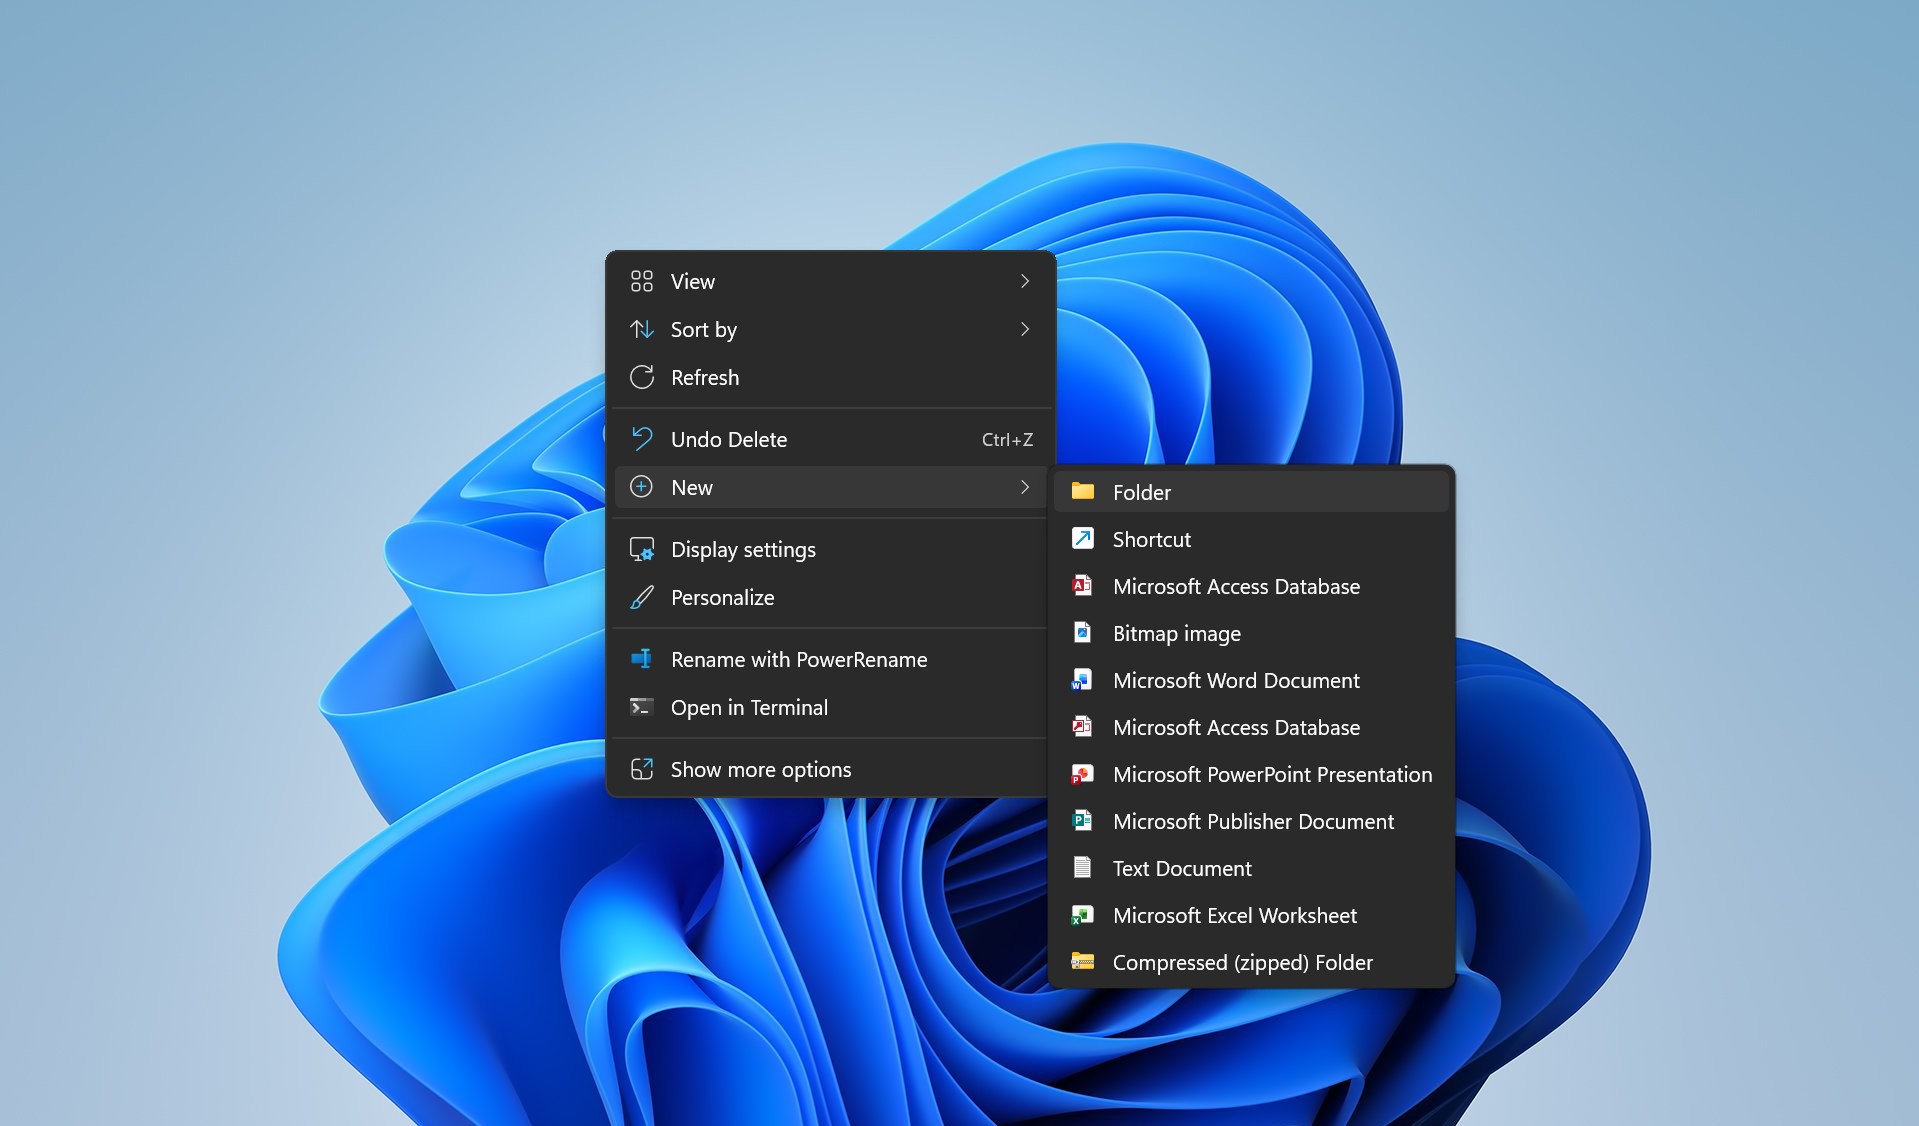Click the Microsoft Excel Worksheet icon
1919x1126 pixels.
[x=1082, y=915]
